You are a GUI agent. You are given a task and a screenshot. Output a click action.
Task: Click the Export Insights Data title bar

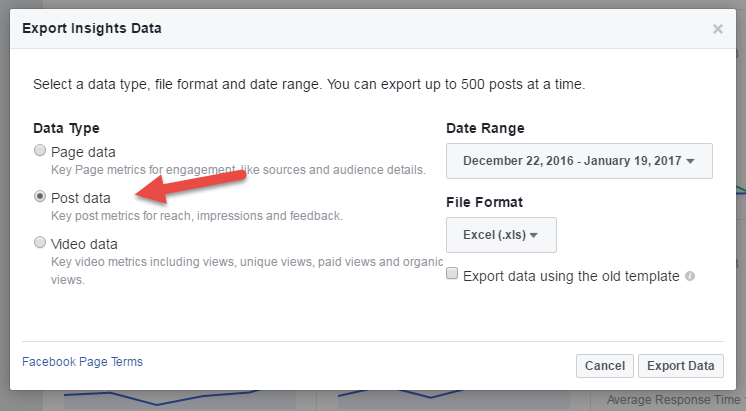click(x=373, y=29)
